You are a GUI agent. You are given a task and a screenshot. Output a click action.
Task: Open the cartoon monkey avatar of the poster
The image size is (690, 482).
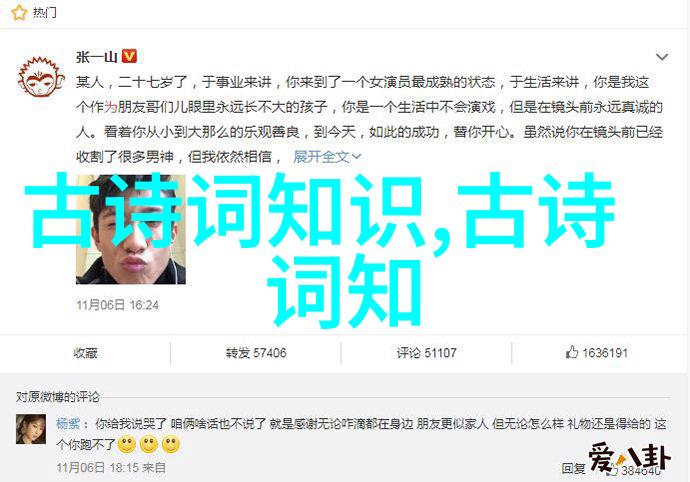click(x=41, y=77)
